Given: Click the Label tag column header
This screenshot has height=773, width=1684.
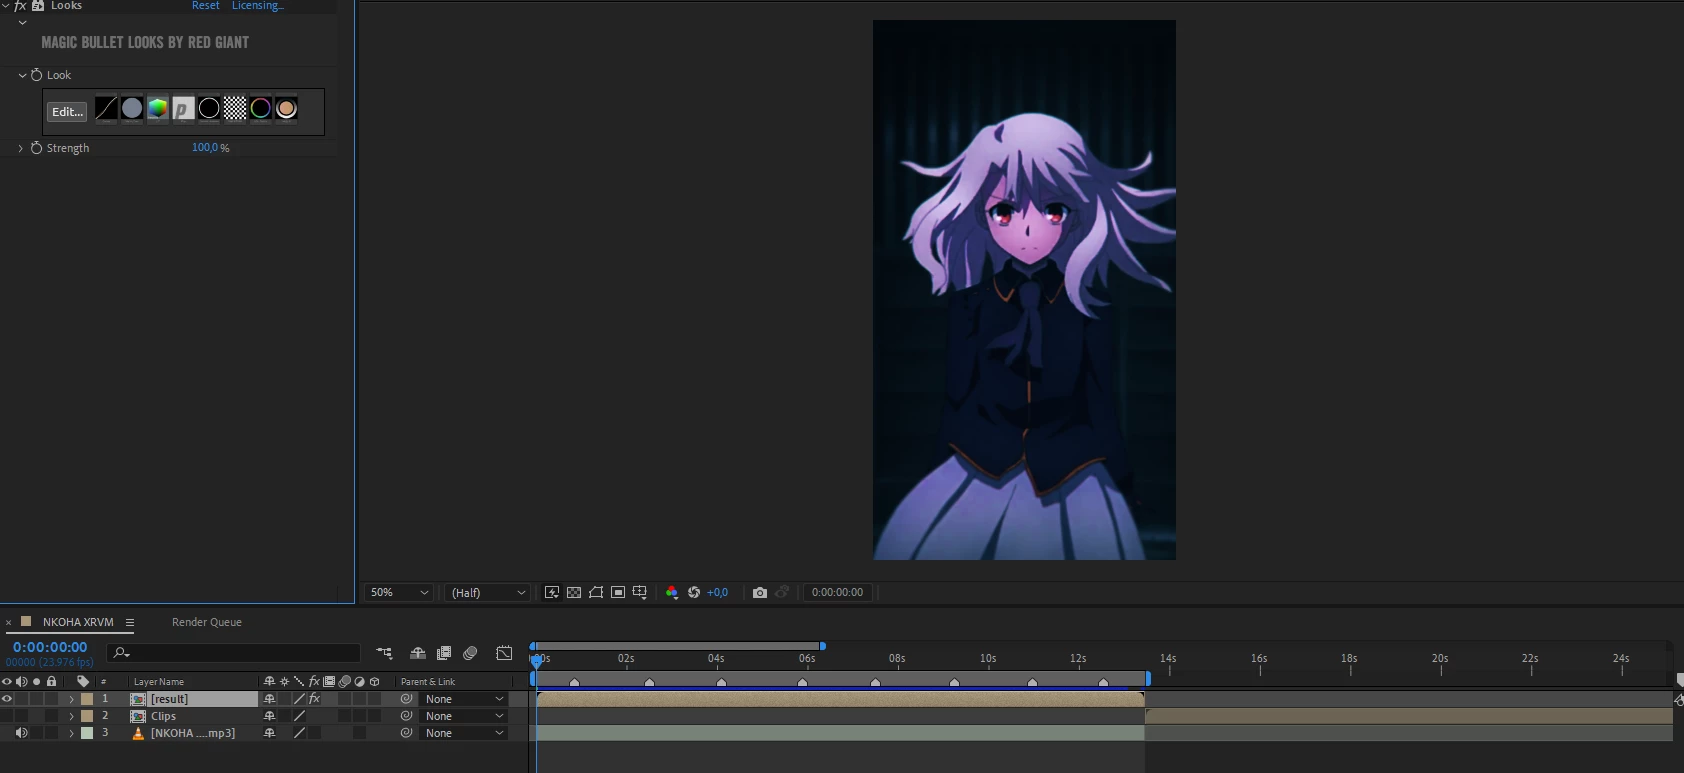Looking at the screenshot, I should tap(83, 682).
